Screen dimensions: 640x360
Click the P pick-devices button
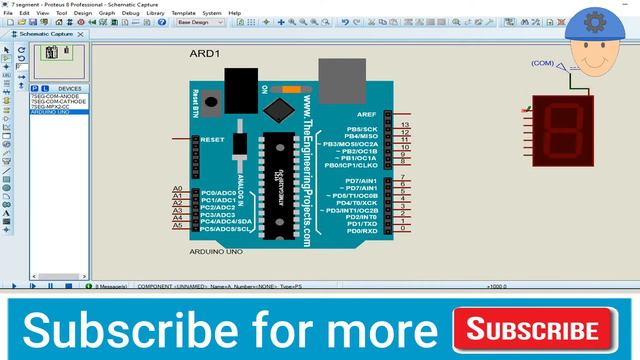click(x=35, y=89)
